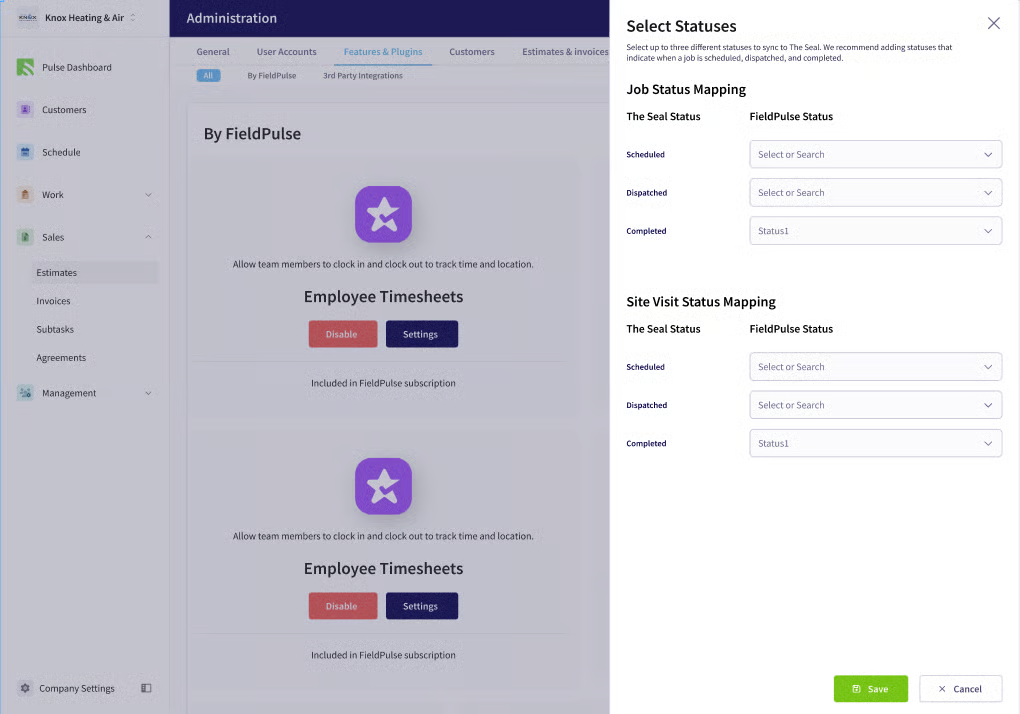Open Agreements under Sales

61,358
